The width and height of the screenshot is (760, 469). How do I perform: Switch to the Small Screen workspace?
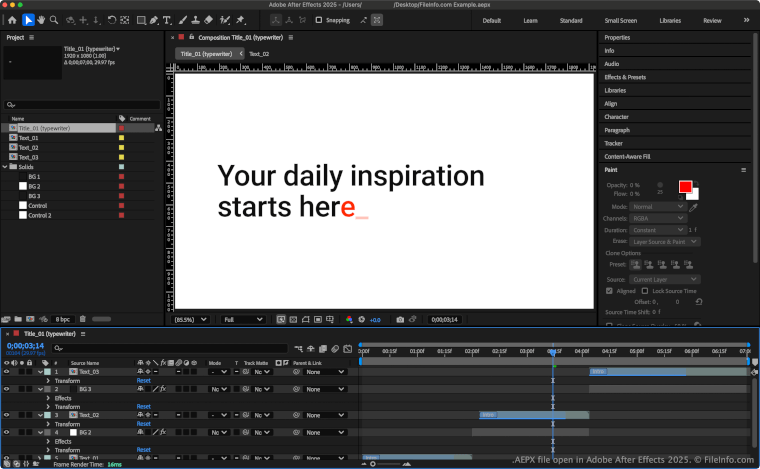tap(620, 20)
